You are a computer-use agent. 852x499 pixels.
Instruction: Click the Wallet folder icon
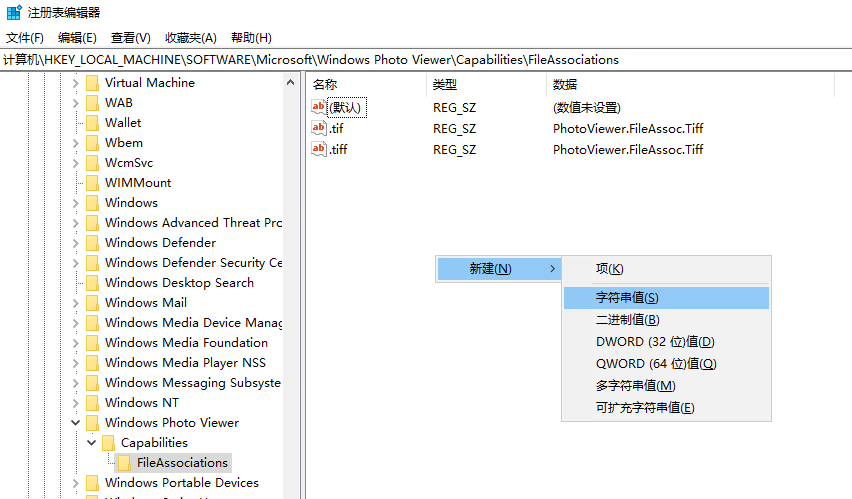pos(92,123)
